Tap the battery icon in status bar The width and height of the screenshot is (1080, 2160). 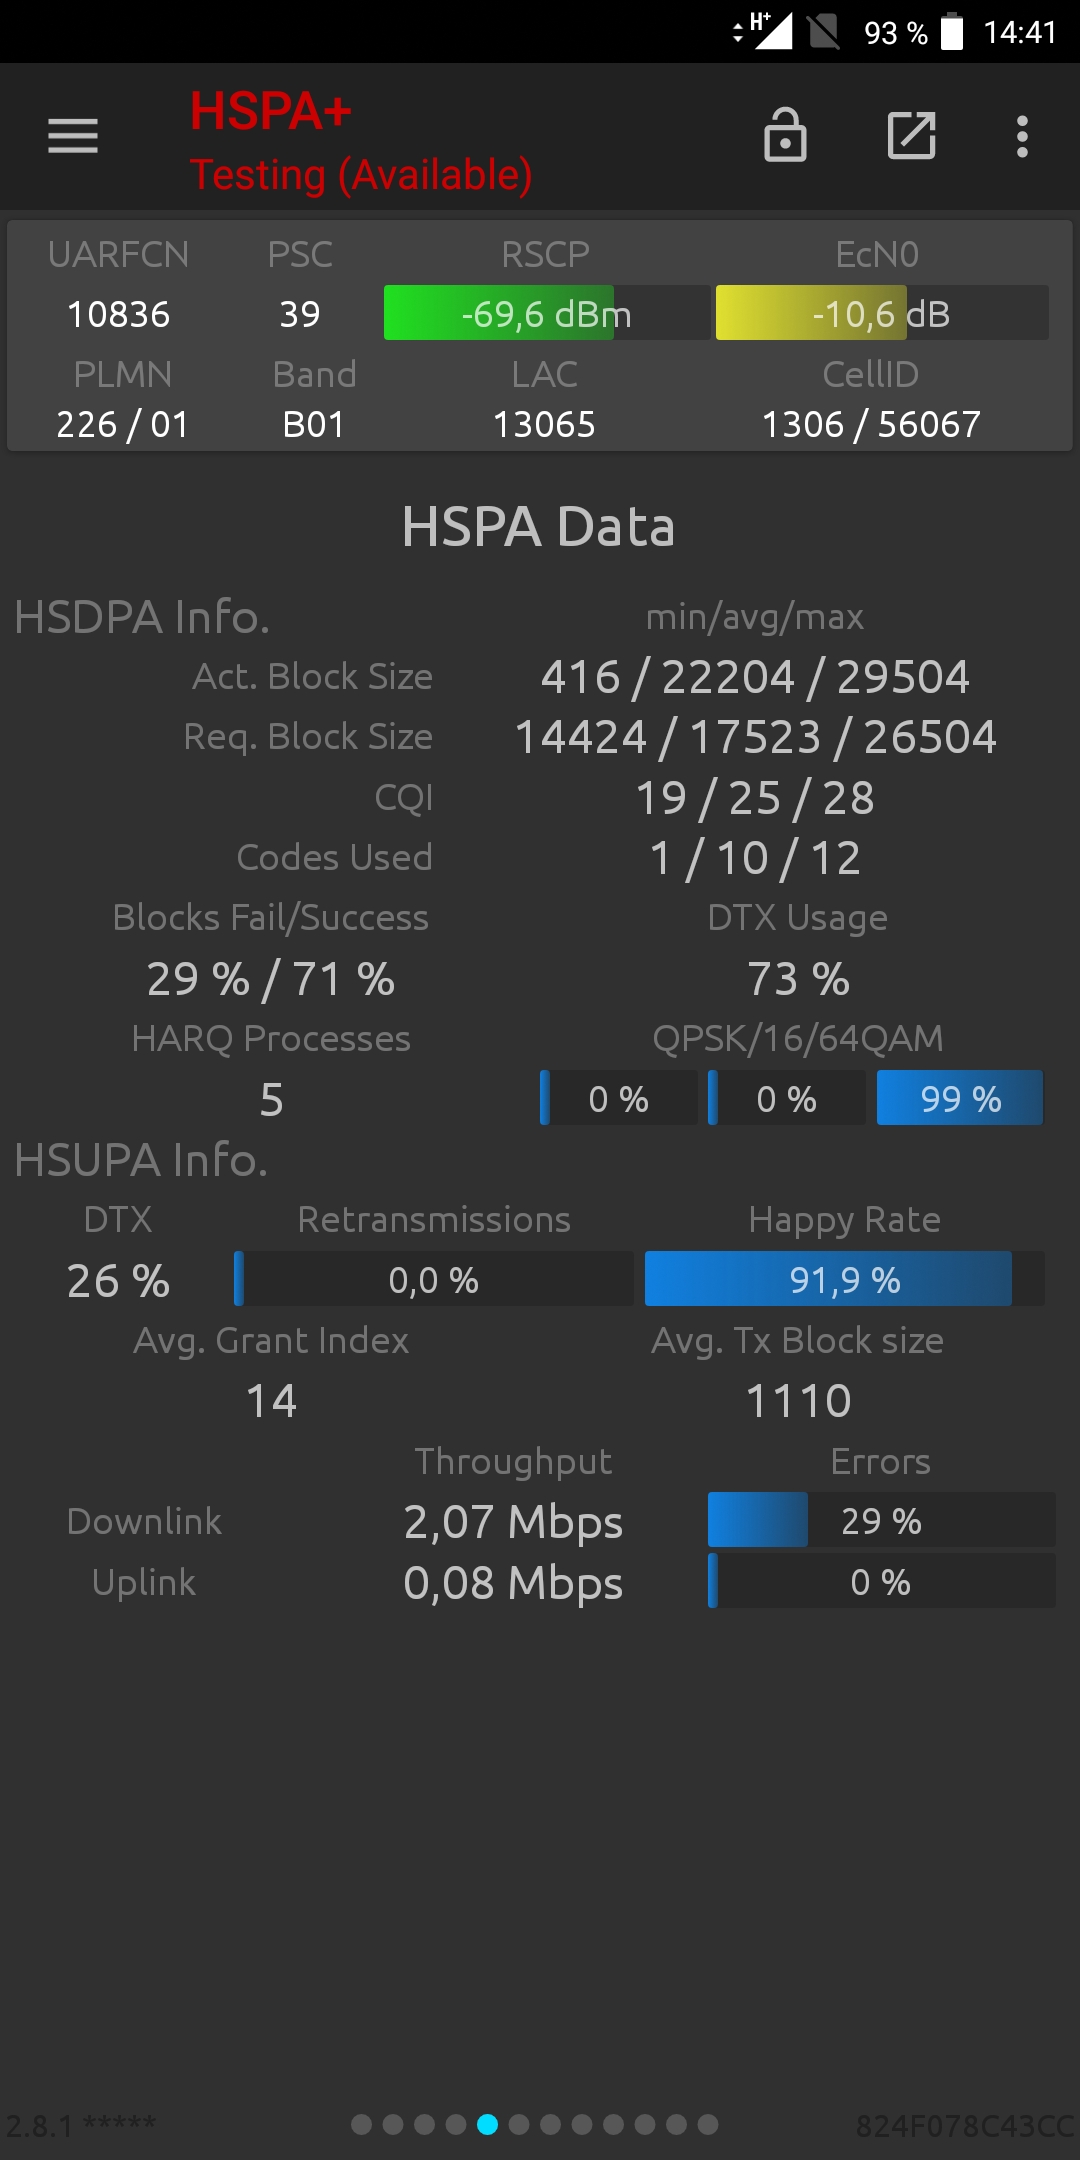click(x=952, y=32)
